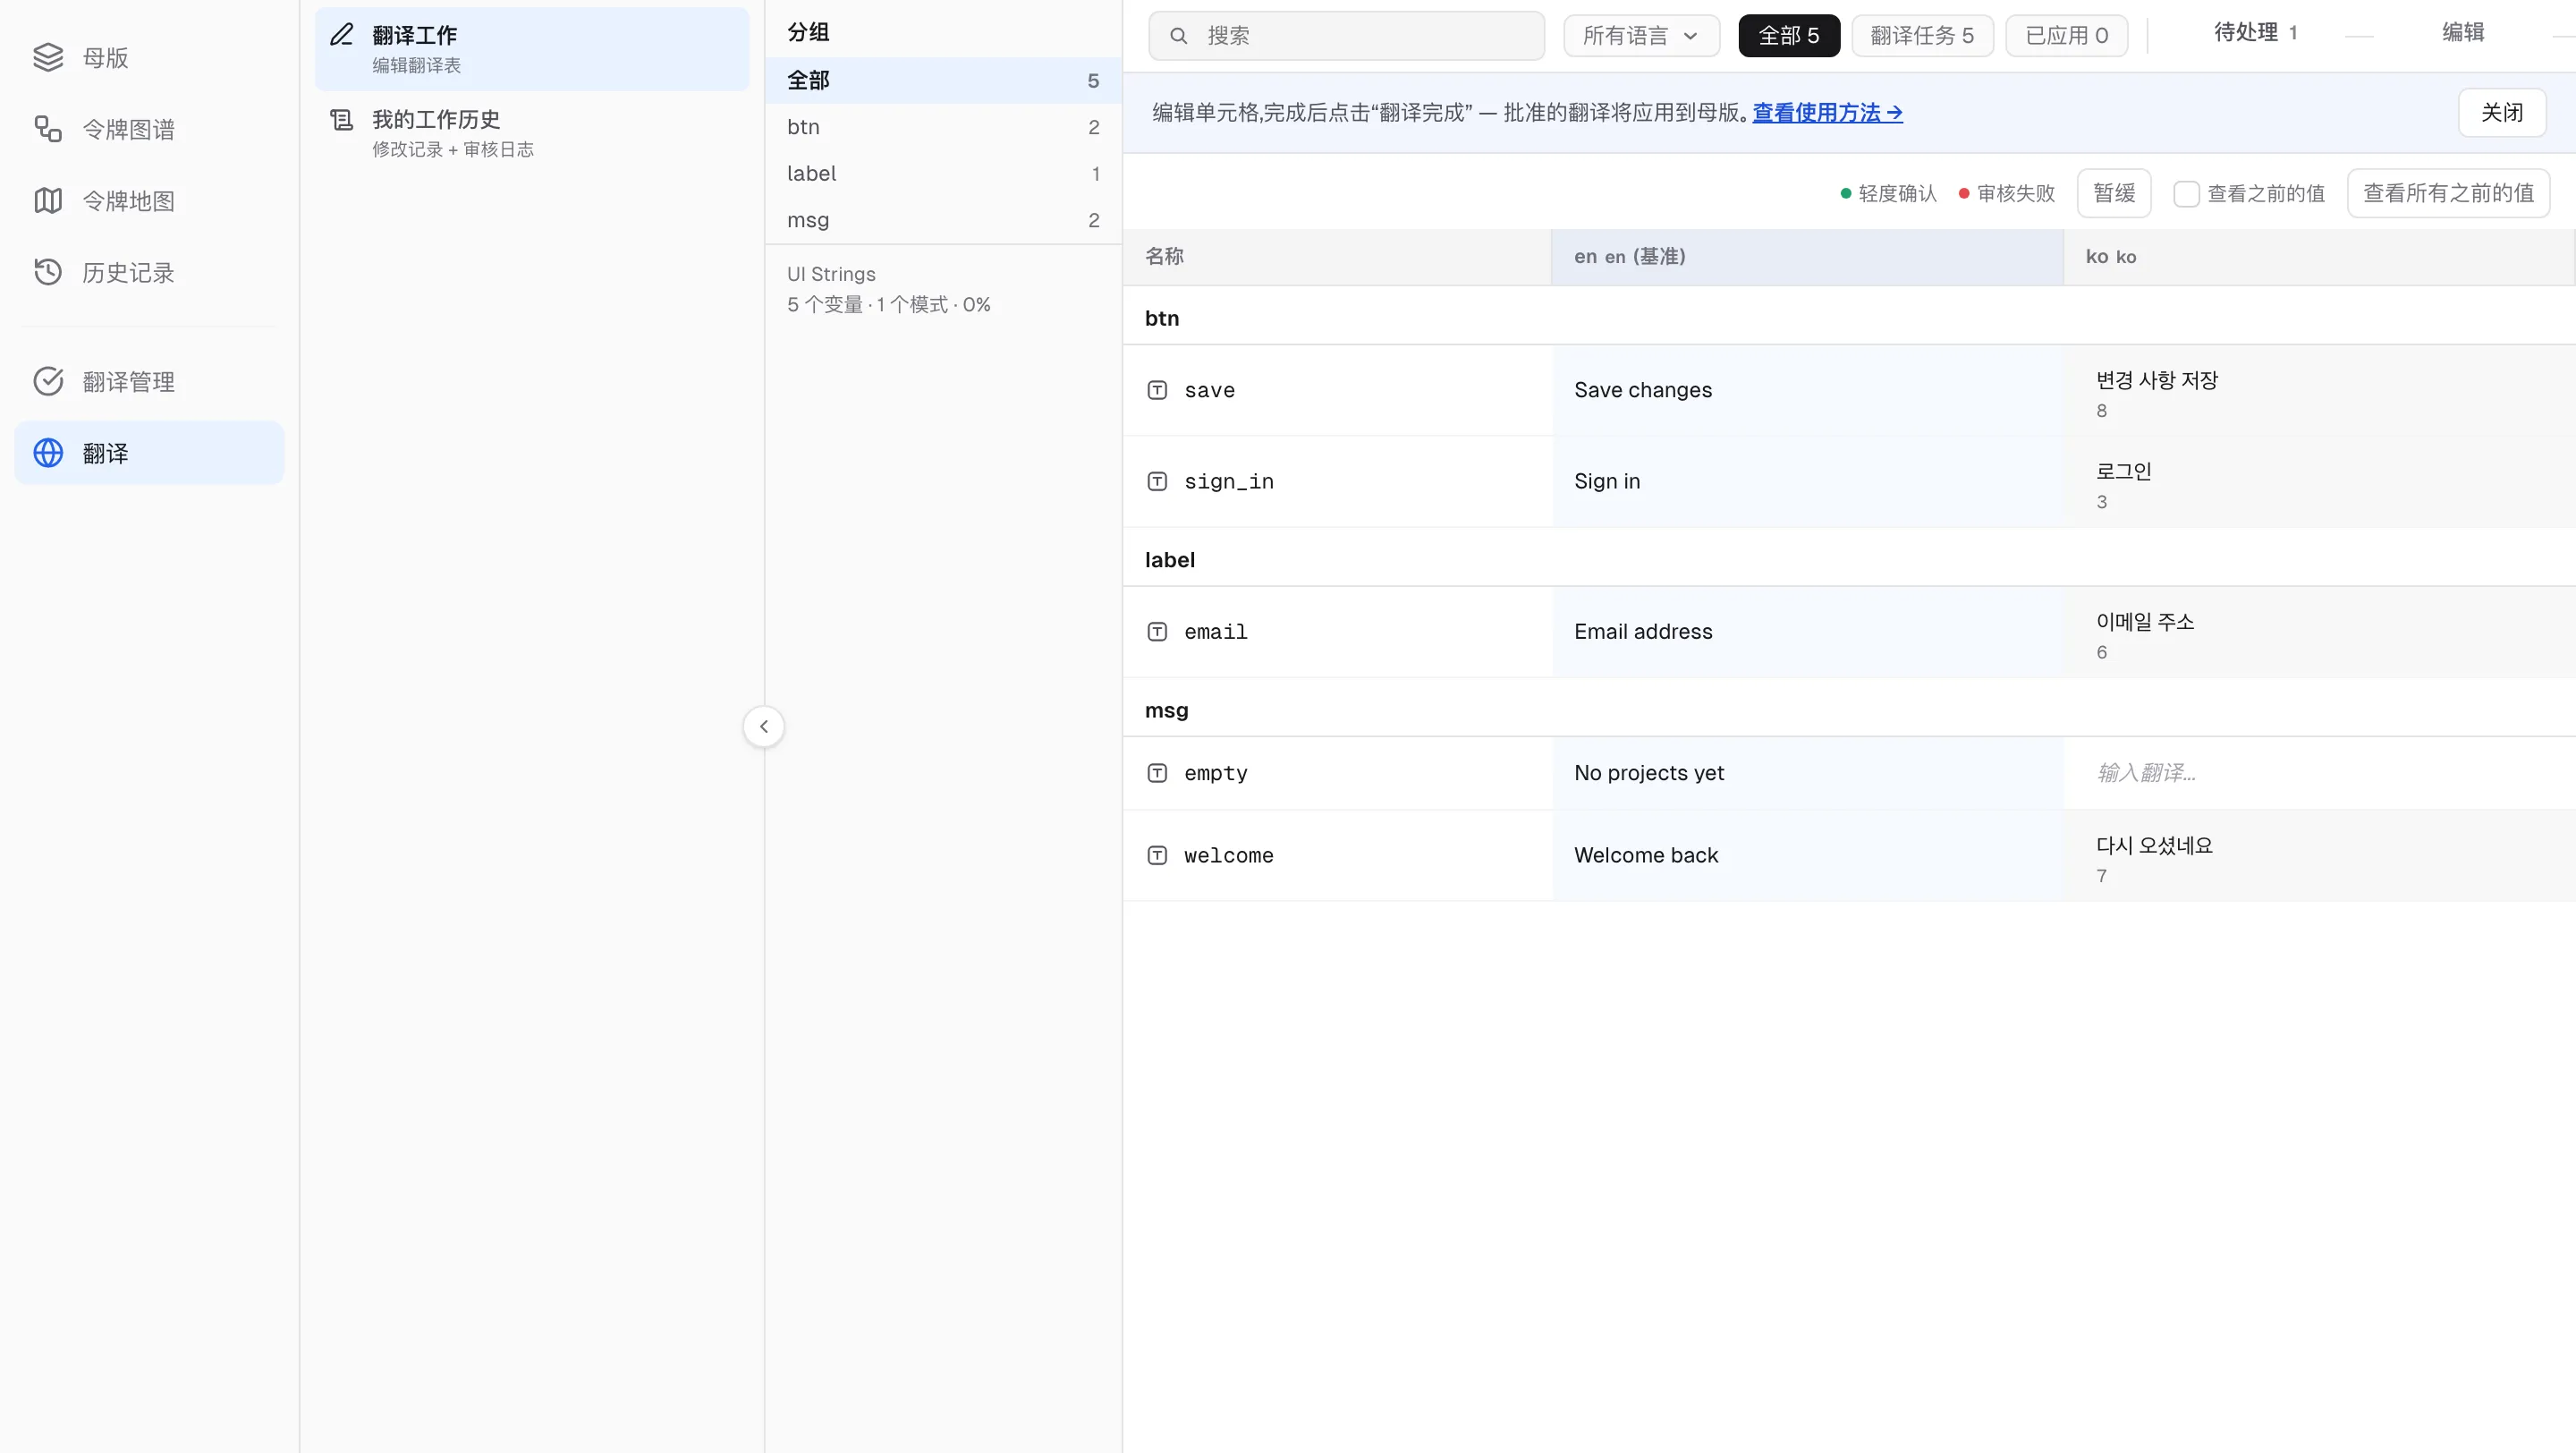The height and width of the screenshot is (1453, 2576).
Task: Click the 翻译 globe icon
Action: click(x=48, y=453)
